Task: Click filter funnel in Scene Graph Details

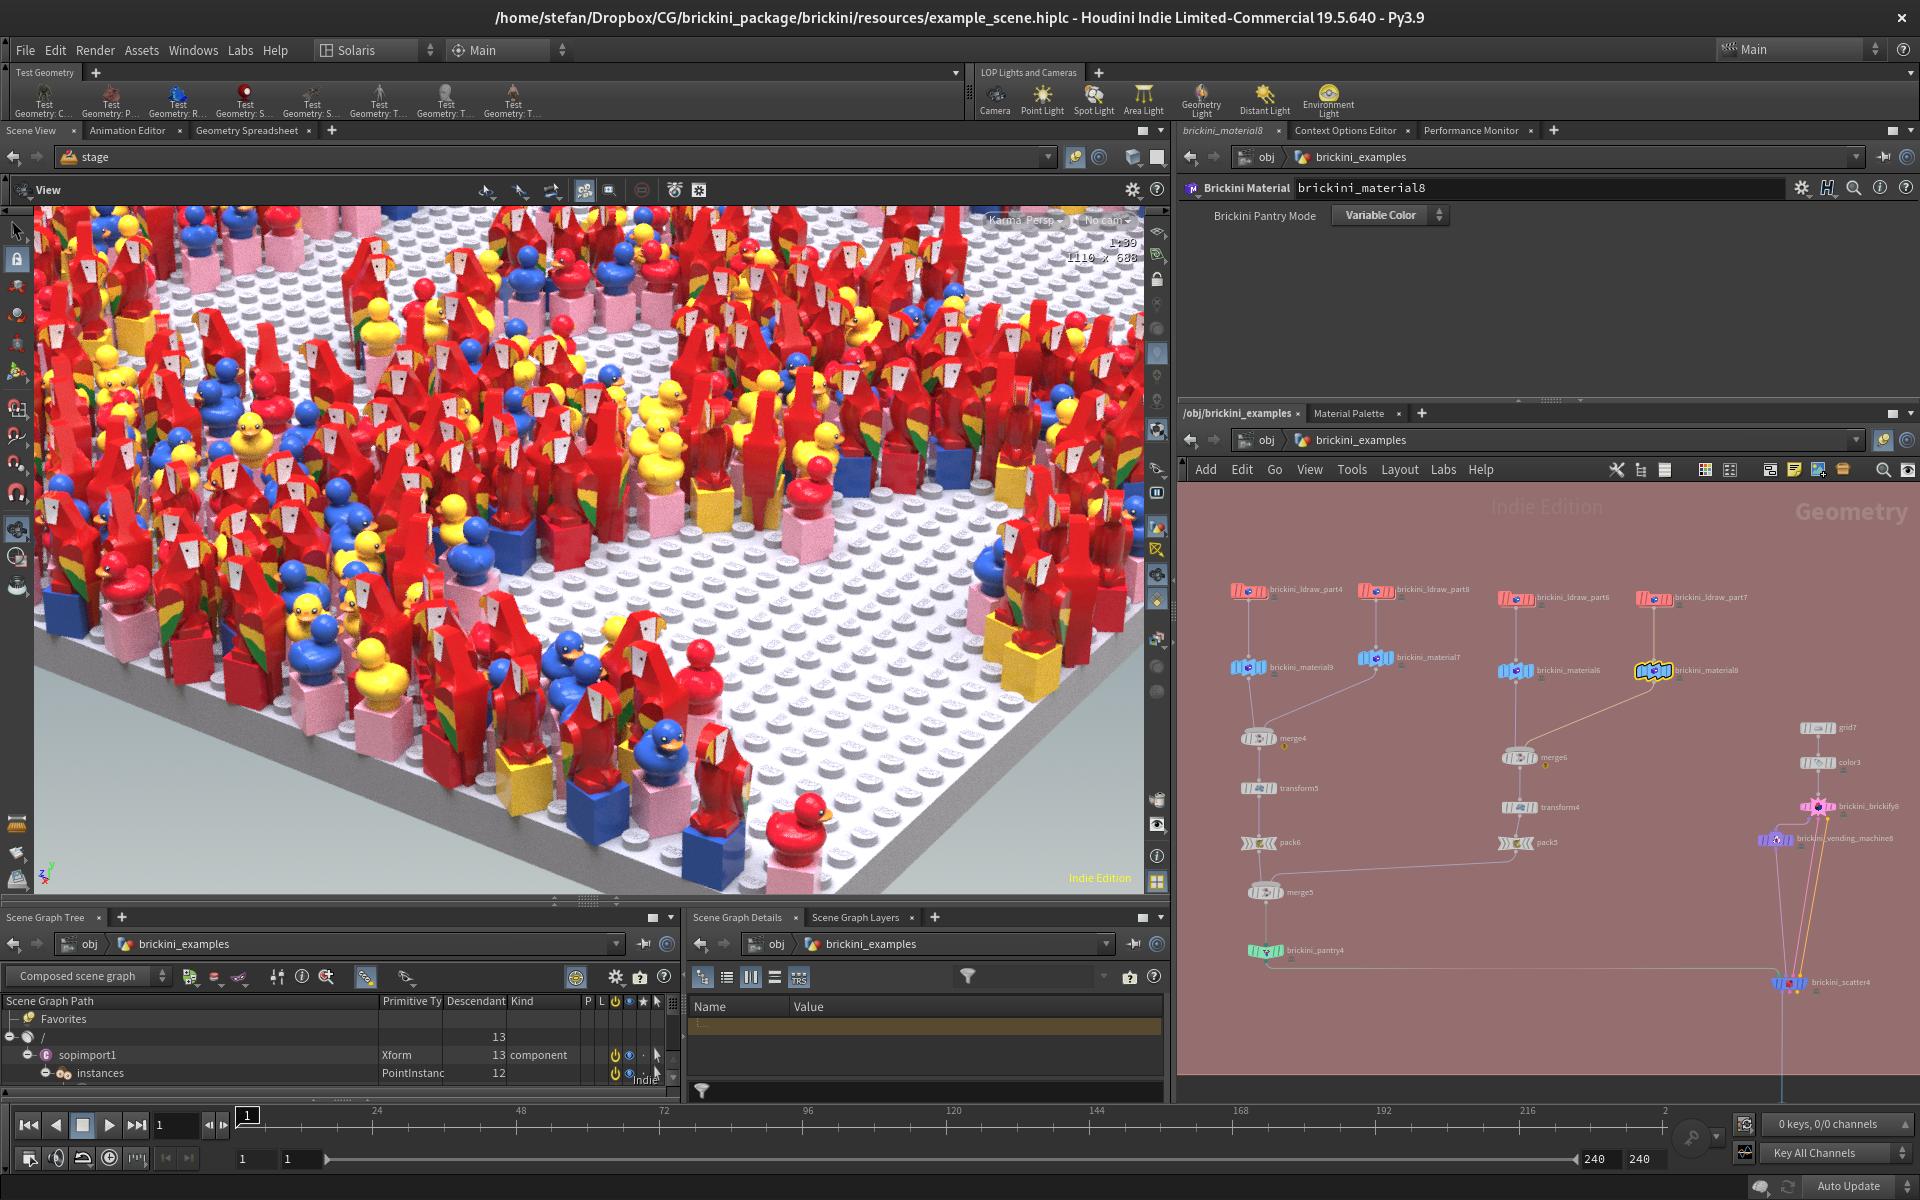Action: [x=968, y=977]
